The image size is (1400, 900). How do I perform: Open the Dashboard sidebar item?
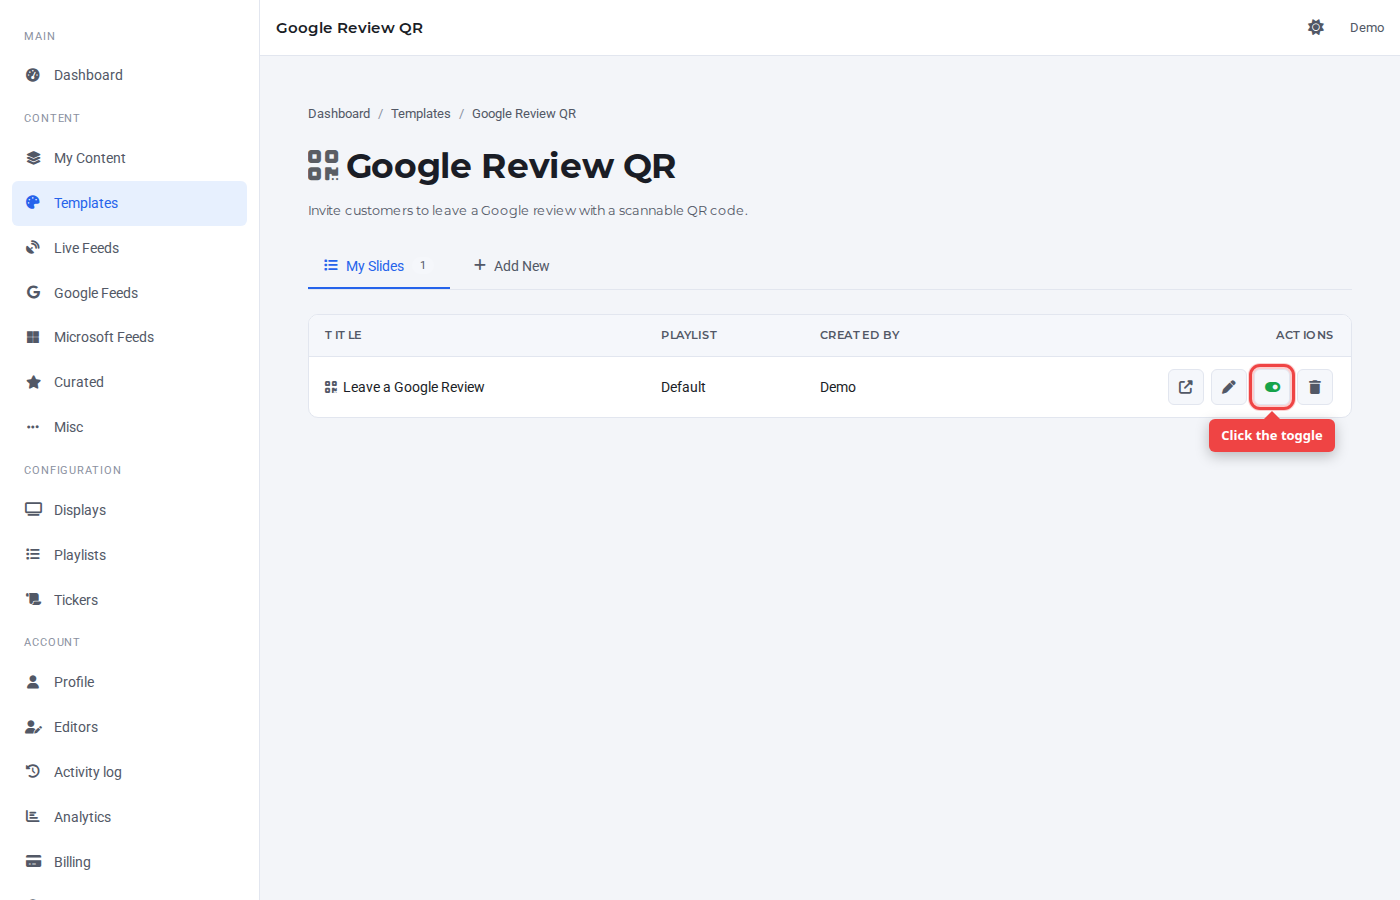pos(129,75)
